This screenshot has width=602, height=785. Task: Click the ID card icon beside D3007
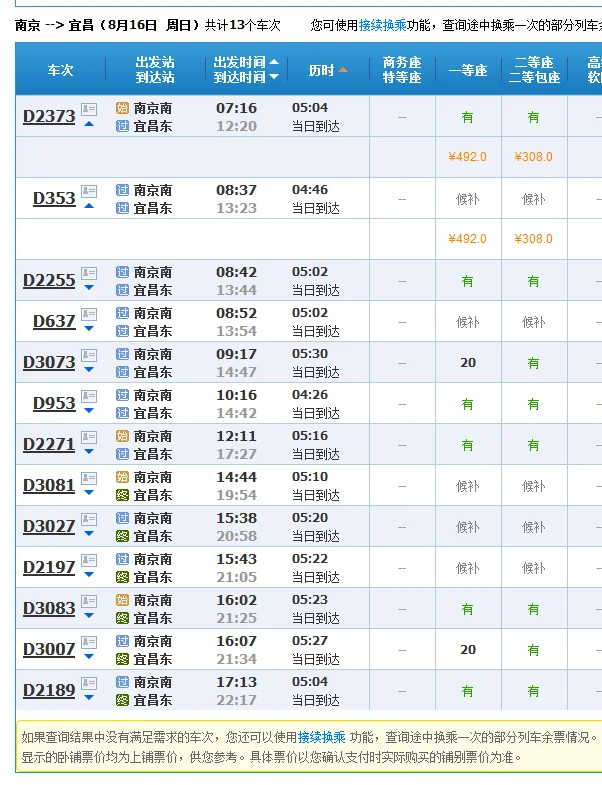[89, 642]
